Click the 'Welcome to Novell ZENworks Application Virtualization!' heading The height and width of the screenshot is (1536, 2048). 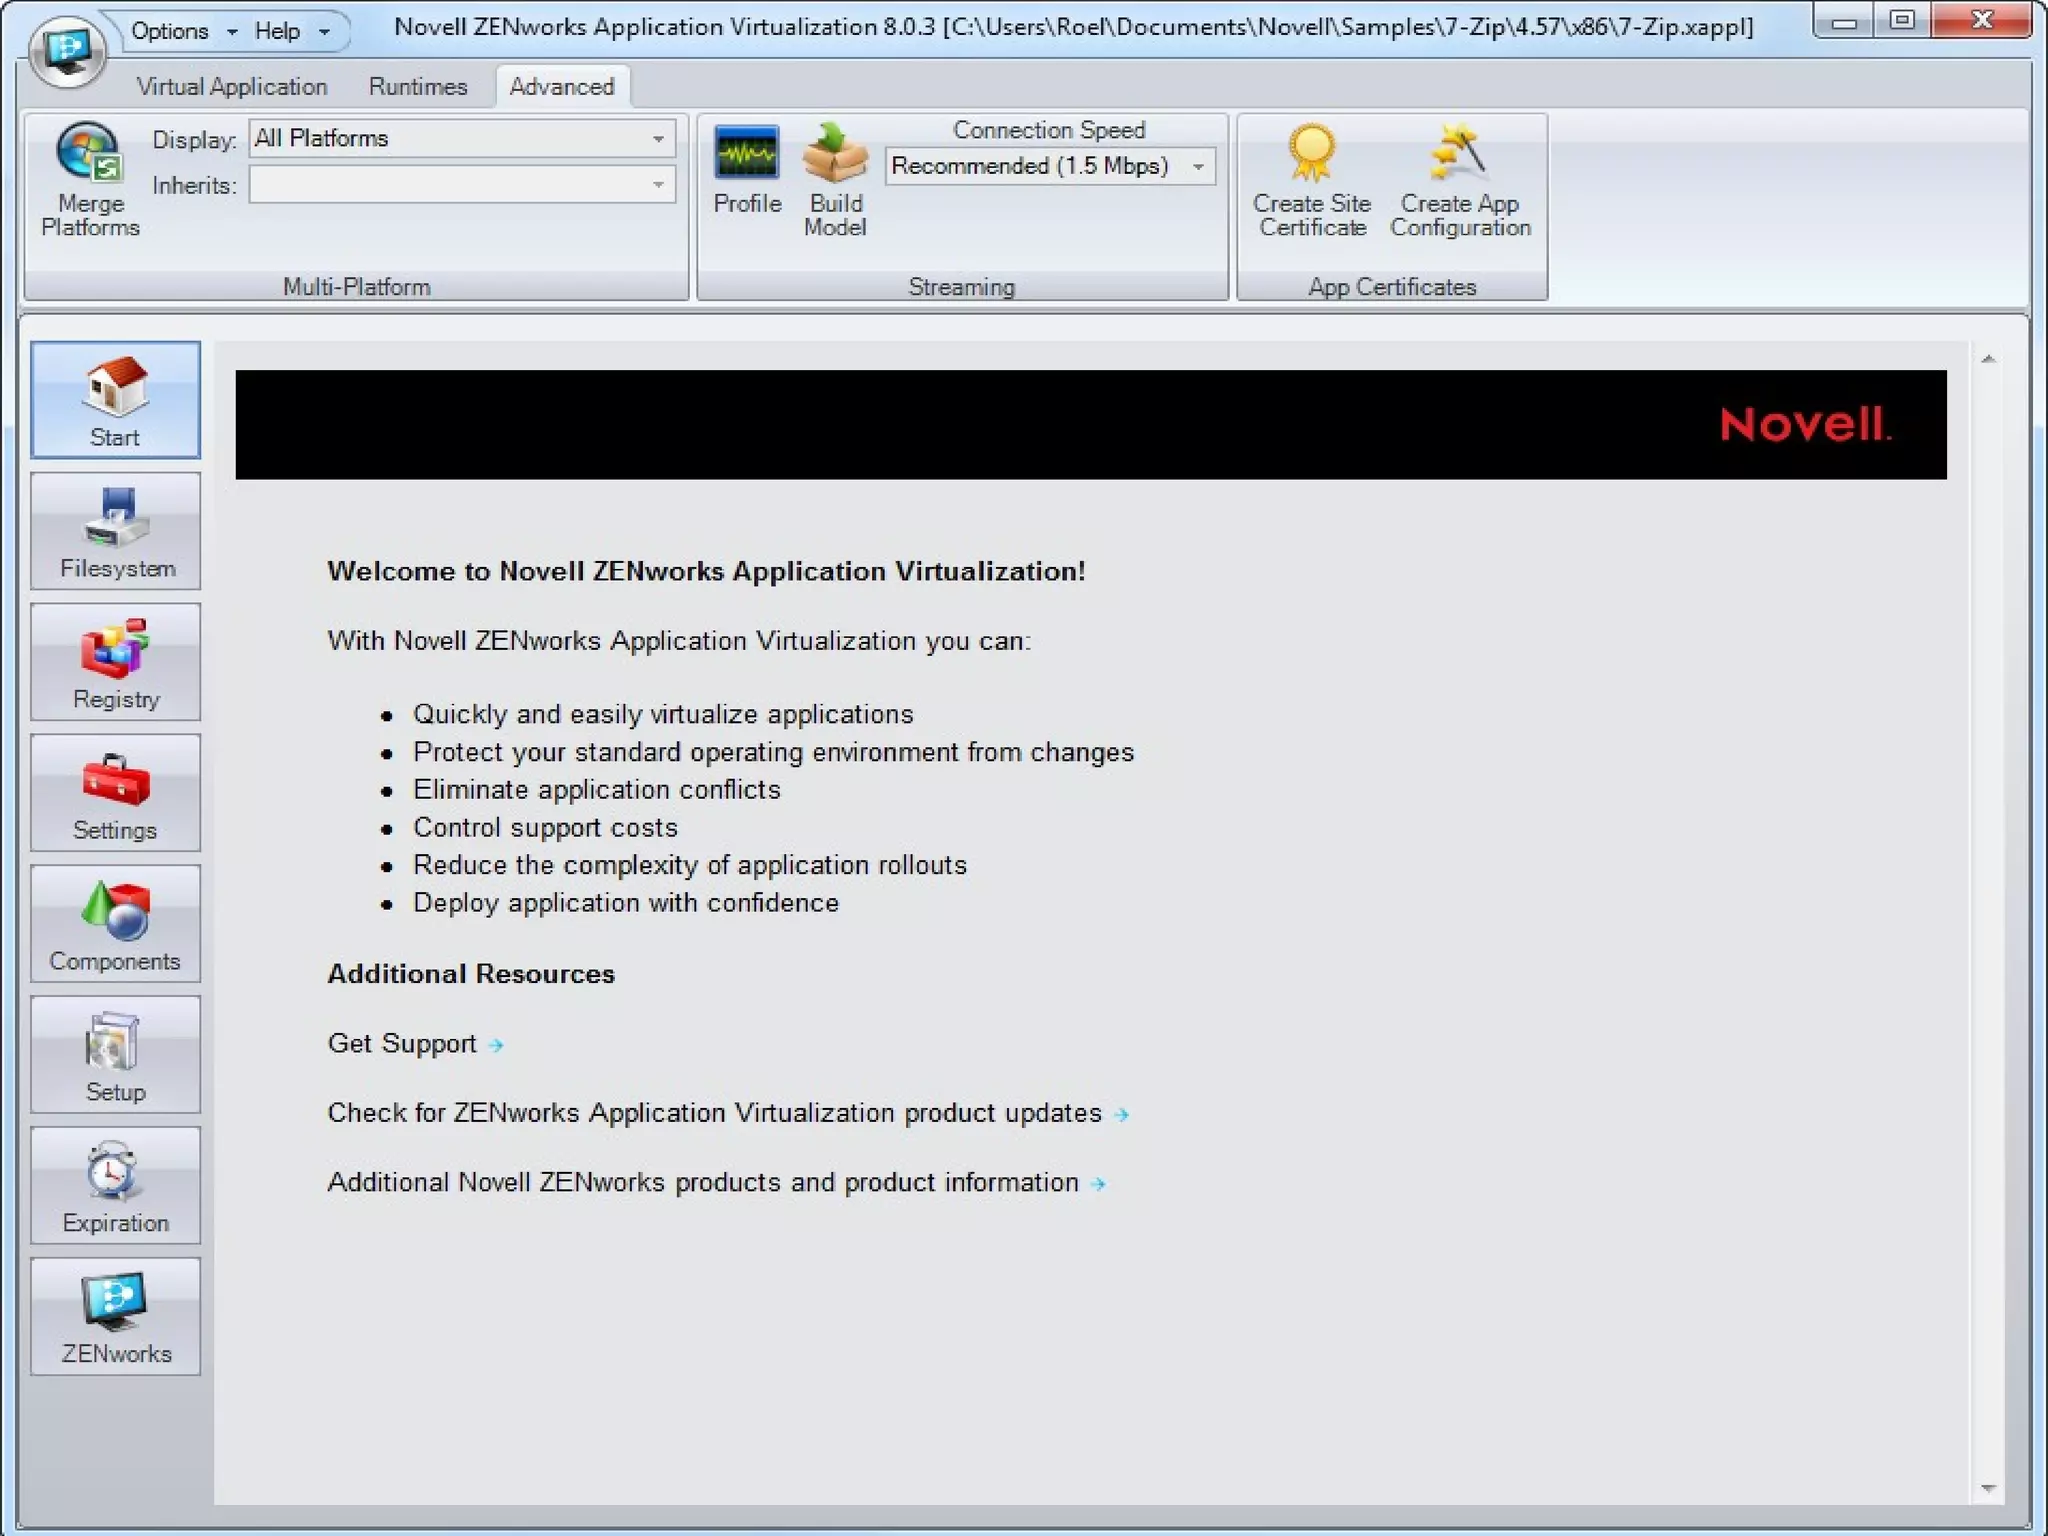click(706, 571)
